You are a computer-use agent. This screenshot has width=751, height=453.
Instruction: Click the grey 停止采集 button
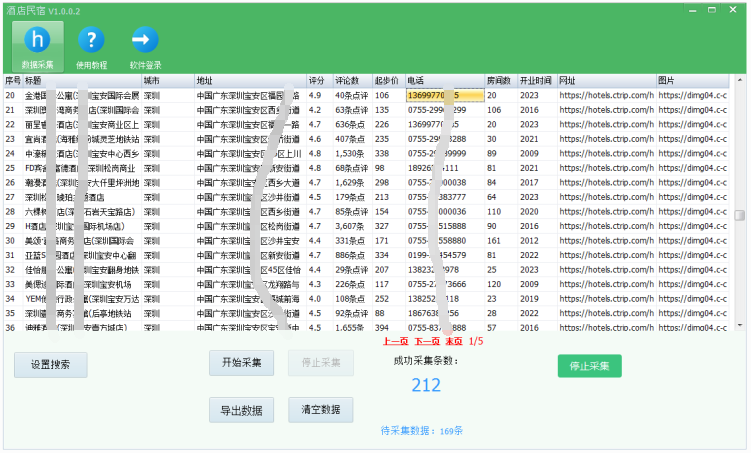coord(321,363)
